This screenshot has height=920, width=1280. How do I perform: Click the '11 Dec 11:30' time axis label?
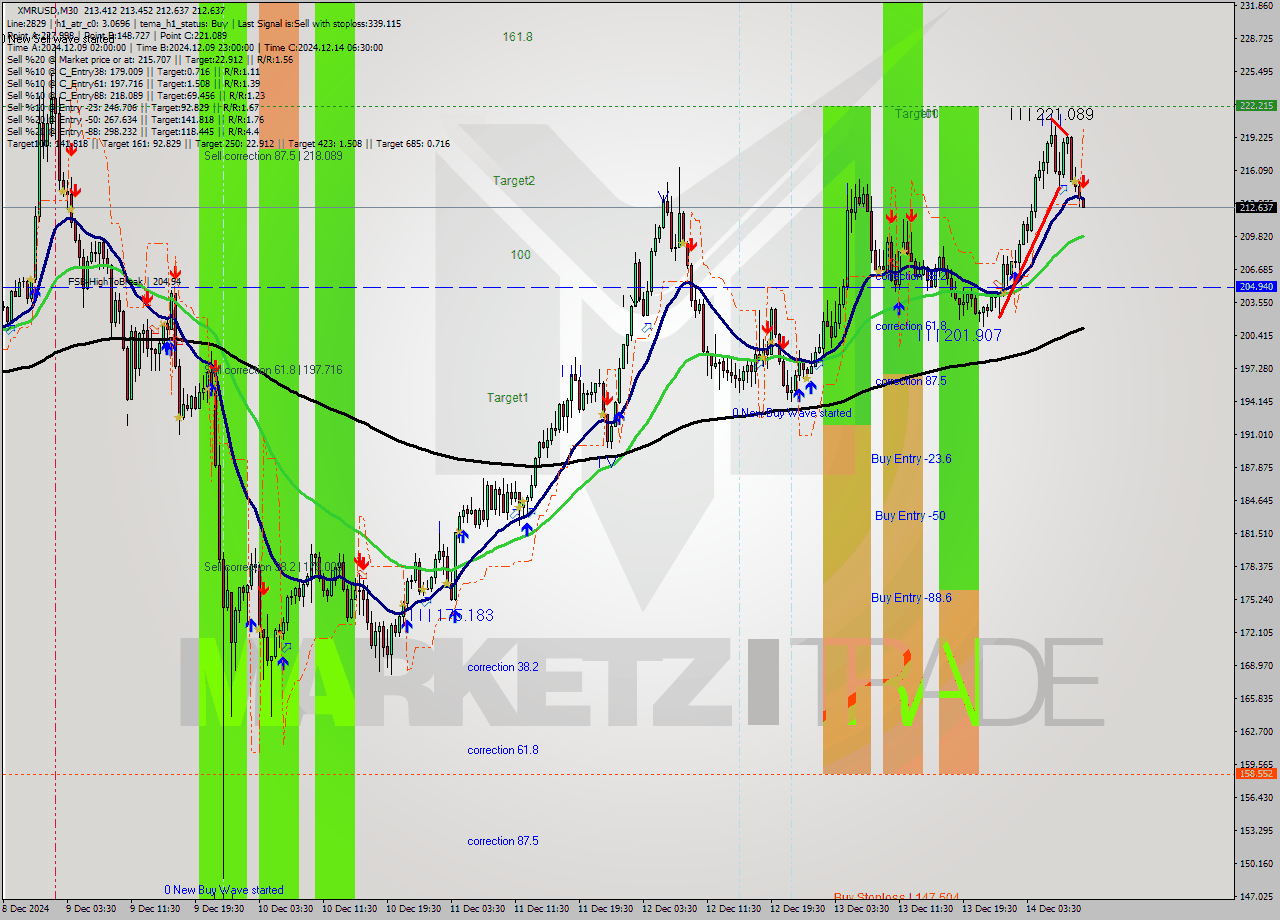pos(542,909)
